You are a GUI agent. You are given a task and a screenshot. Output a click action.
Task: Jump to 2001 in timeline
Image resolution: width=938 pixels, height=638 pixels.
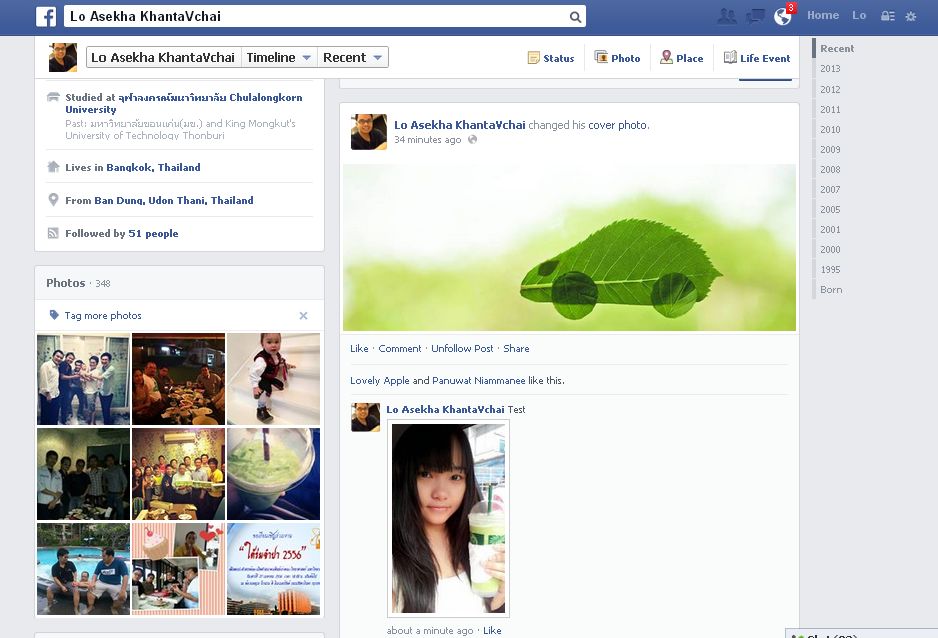pyautogui.click(x=830, y=230)
